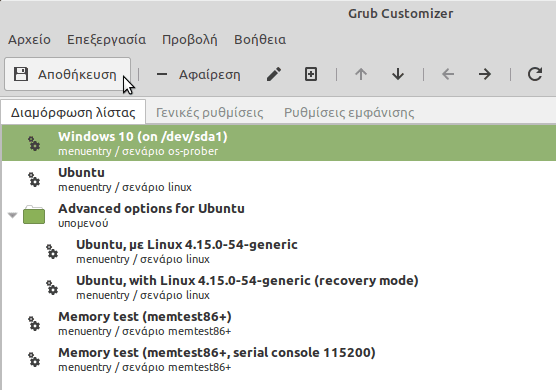The image size is (556, 390).
Task: Click the add new entry icon
Action: coord(311,74)
